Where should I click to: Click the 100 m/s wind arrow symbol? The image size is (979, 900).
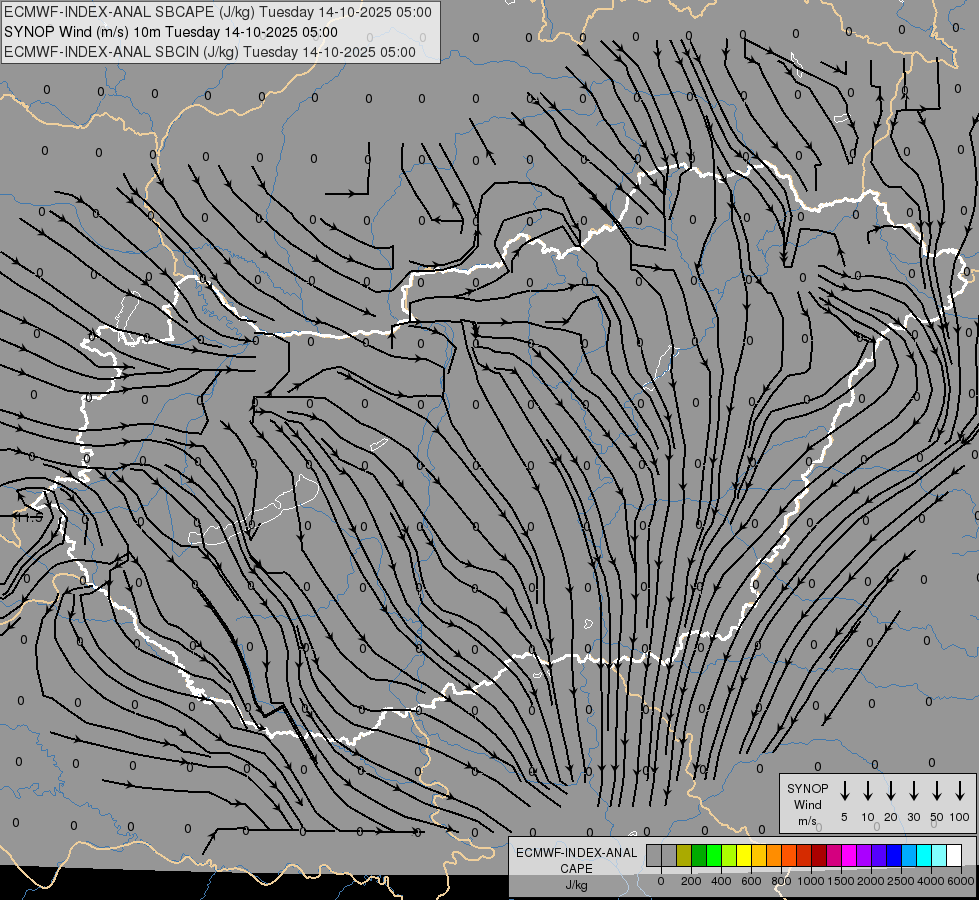[x=960, y=791]
